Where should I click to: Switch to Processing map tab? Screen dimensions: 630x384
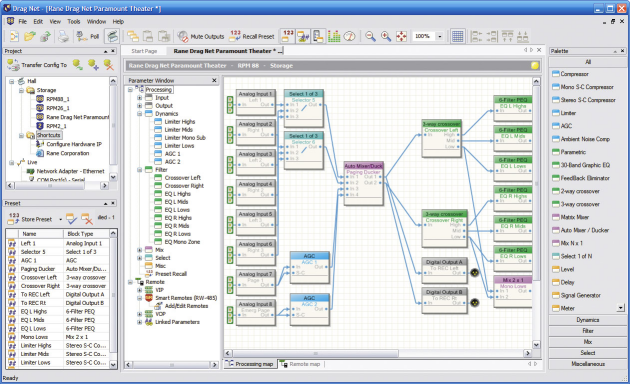[x=250, y=364]
